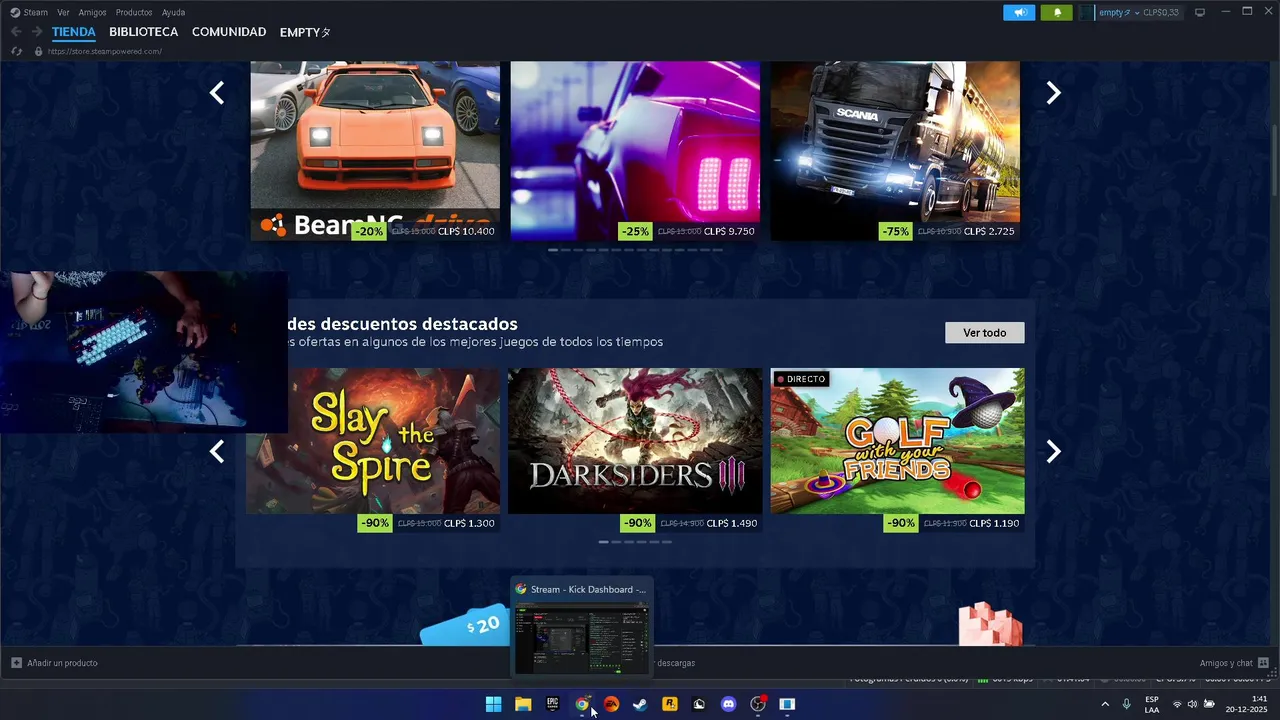Click Ver todo for featured discounts
The image size is (1280, 720).
[x=985, y=332]
